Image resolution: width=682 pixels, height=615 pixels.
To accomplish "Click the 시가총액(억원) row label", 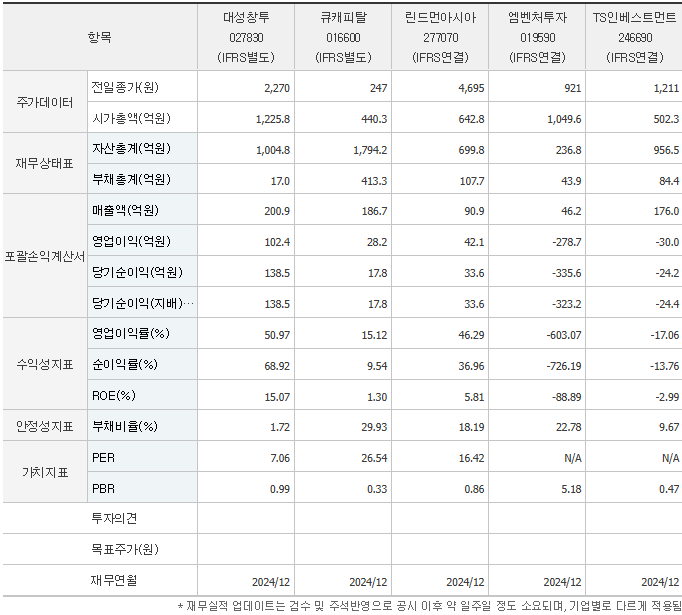I will pyautogui.click(x=131, y=118).
